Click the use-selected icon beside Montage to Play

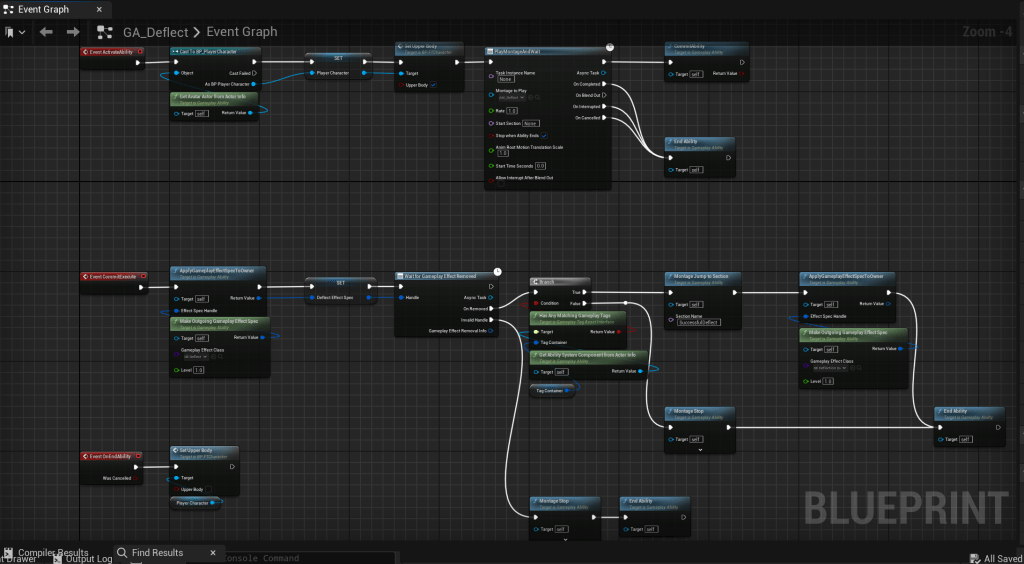[532, 98]
